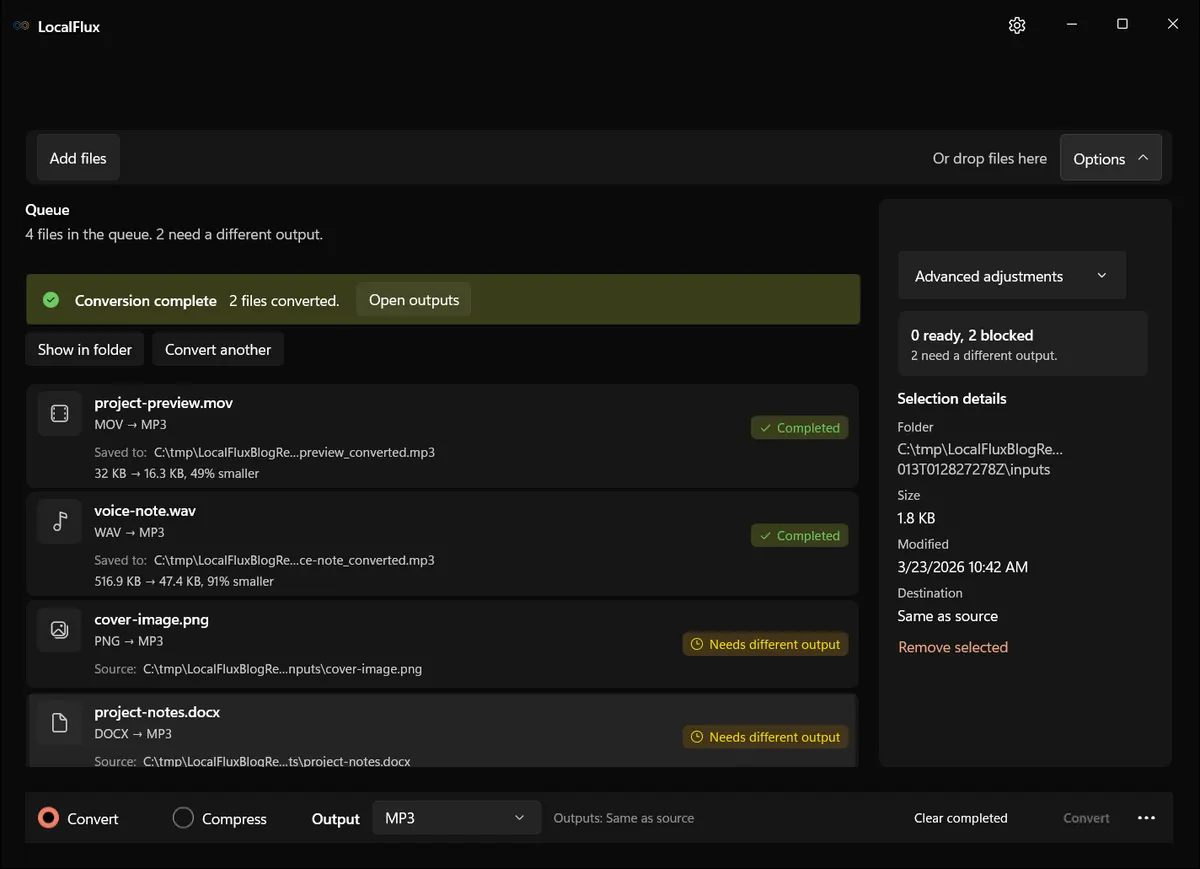Click the LocalFlux app logo icon
The width and height of the screenshot is (1200, 869).
21,26
